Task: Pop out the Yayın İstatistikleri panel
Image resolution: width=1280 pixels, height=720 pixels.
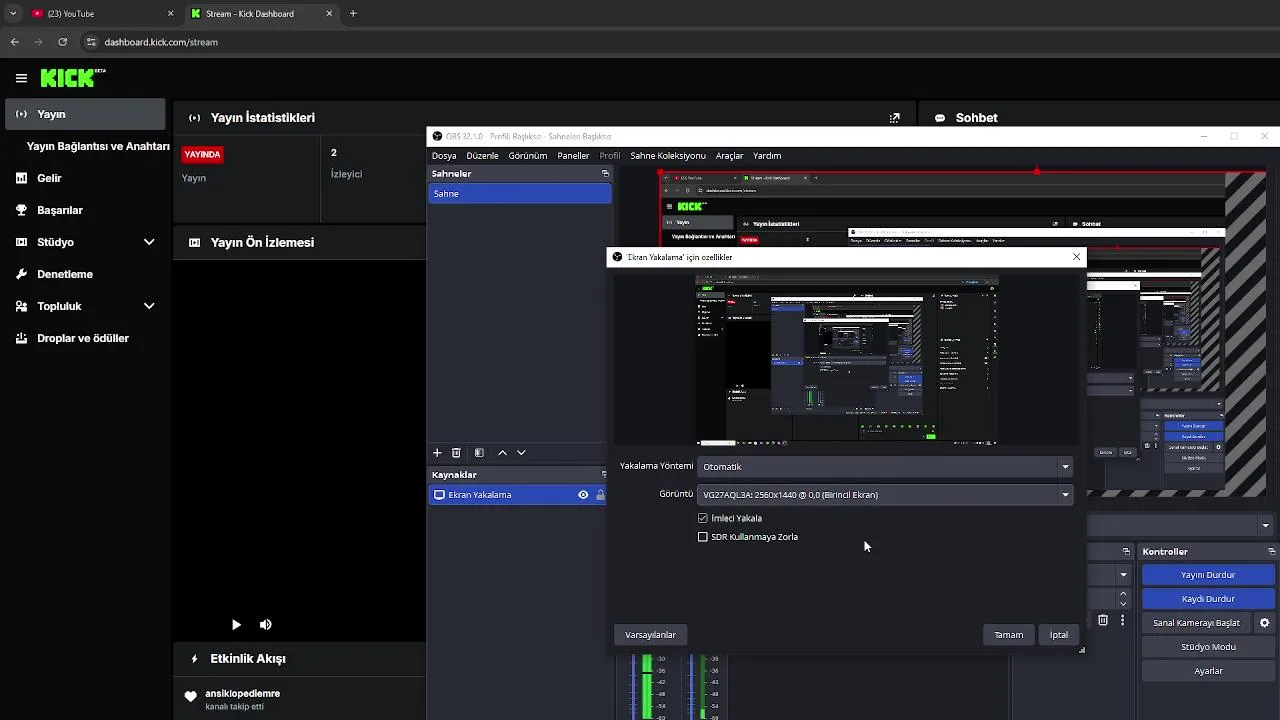Action: [x=895, y=118]
